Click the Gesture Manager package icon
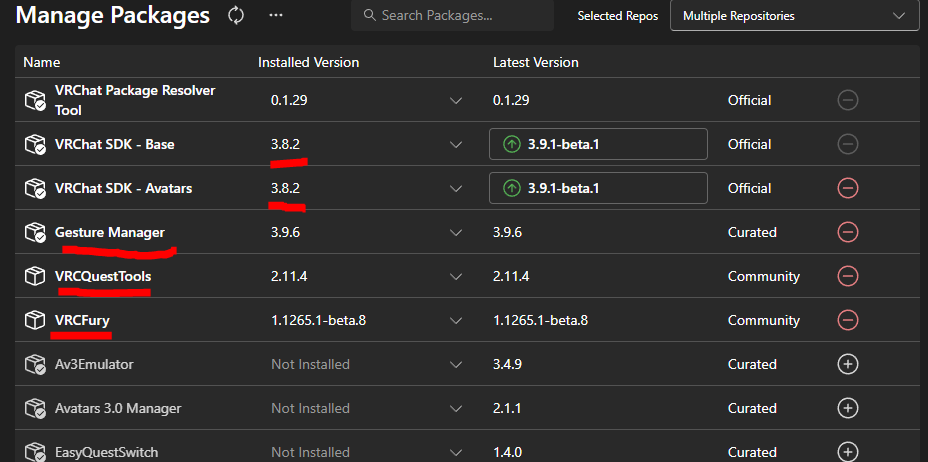This screenshot has height=462, width=928. [x=35, y=232]
